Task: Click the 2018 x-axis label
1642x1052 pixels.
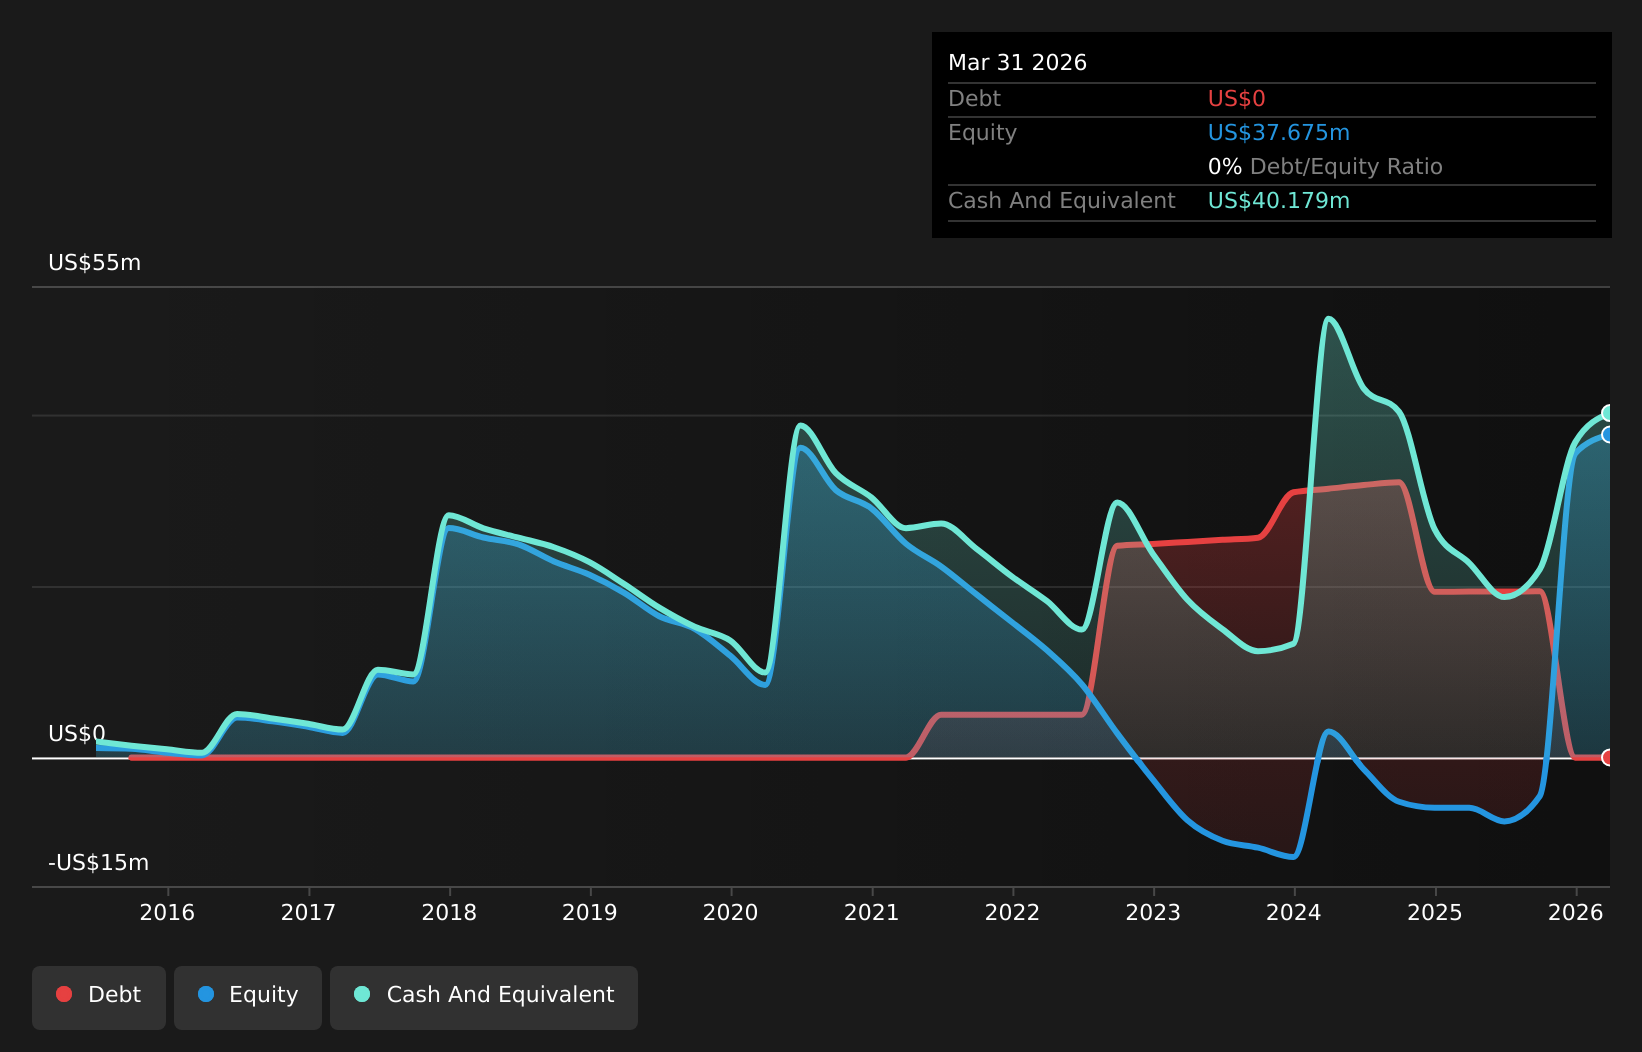Action: point(449,912)
